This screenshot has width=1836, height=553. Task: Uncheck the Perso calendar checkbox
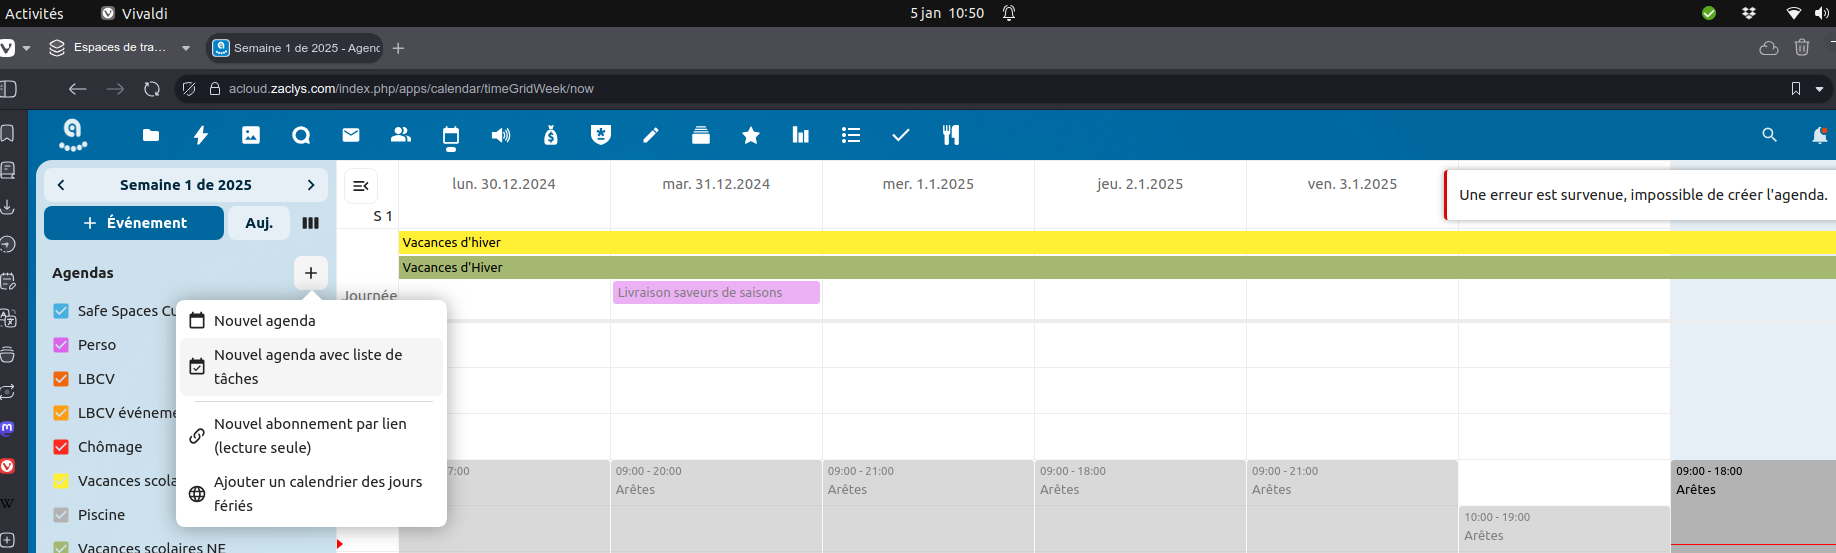61,345
